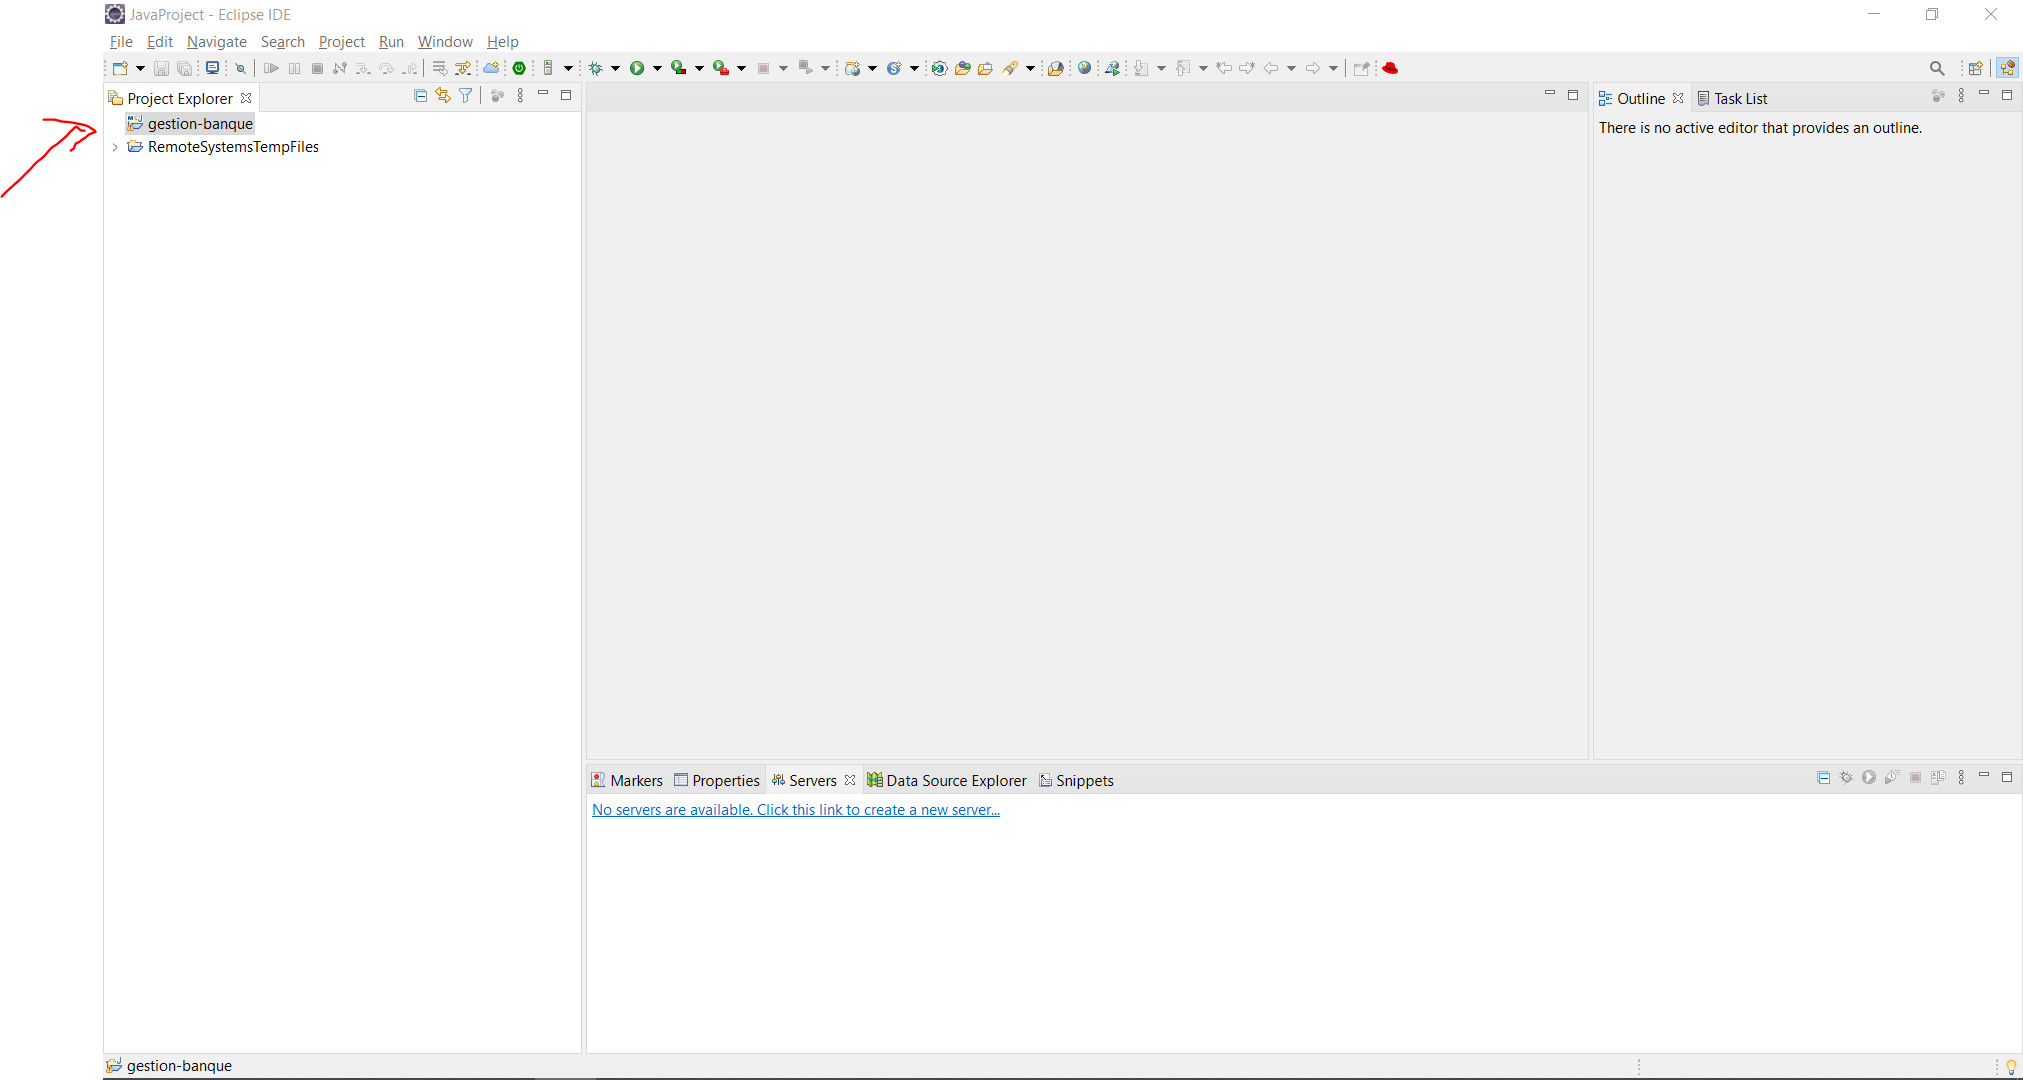Screen dimensions: 2023x1080
Task: Open the File menu
Action: click(121, 42)
